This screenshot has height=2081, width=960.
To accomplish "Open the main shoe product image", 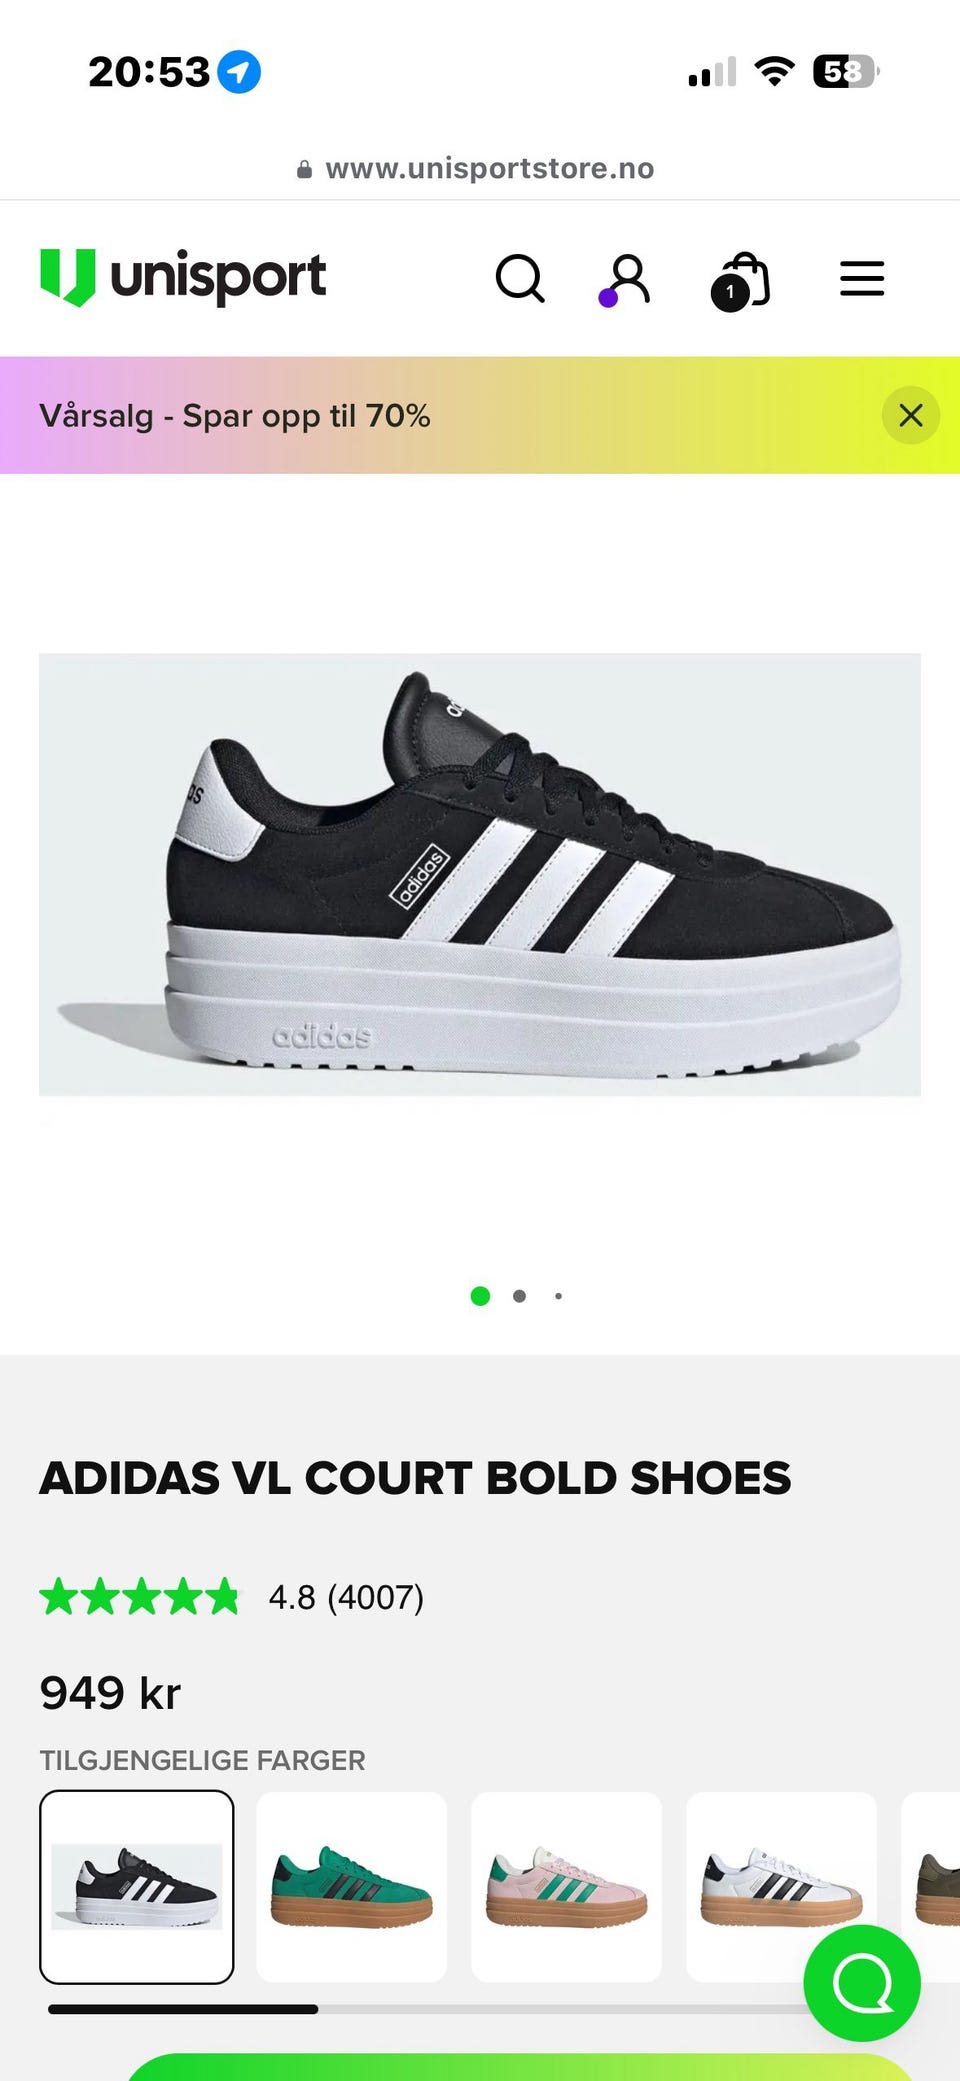I will (x=480, y=875).
